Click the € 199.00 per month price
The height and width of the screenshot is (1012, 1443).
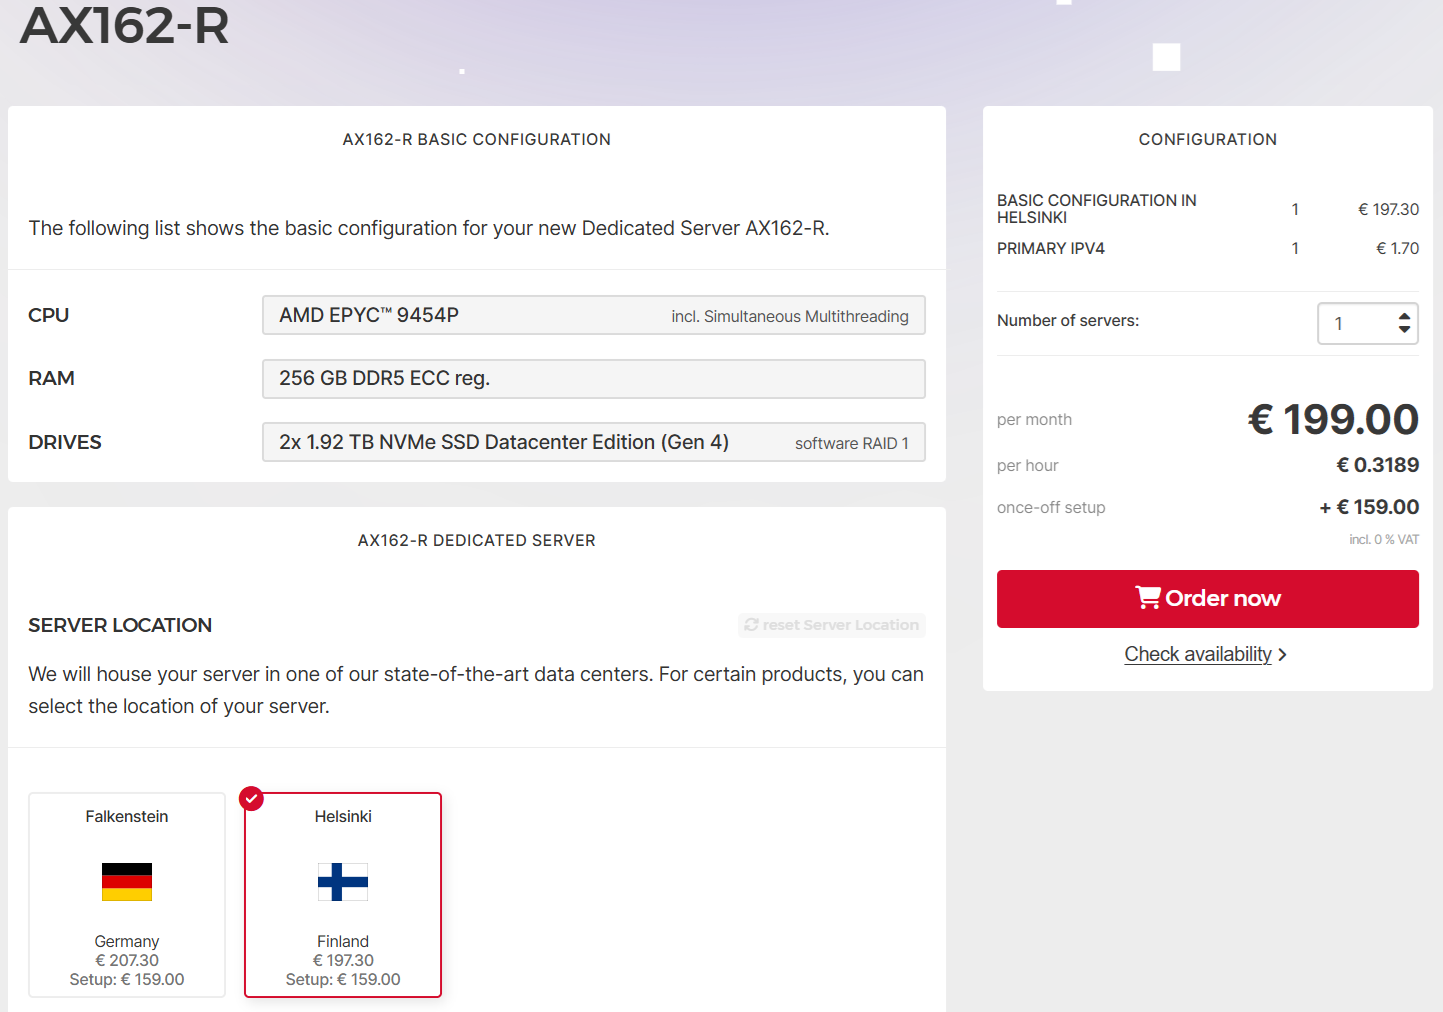point(1333,419)
